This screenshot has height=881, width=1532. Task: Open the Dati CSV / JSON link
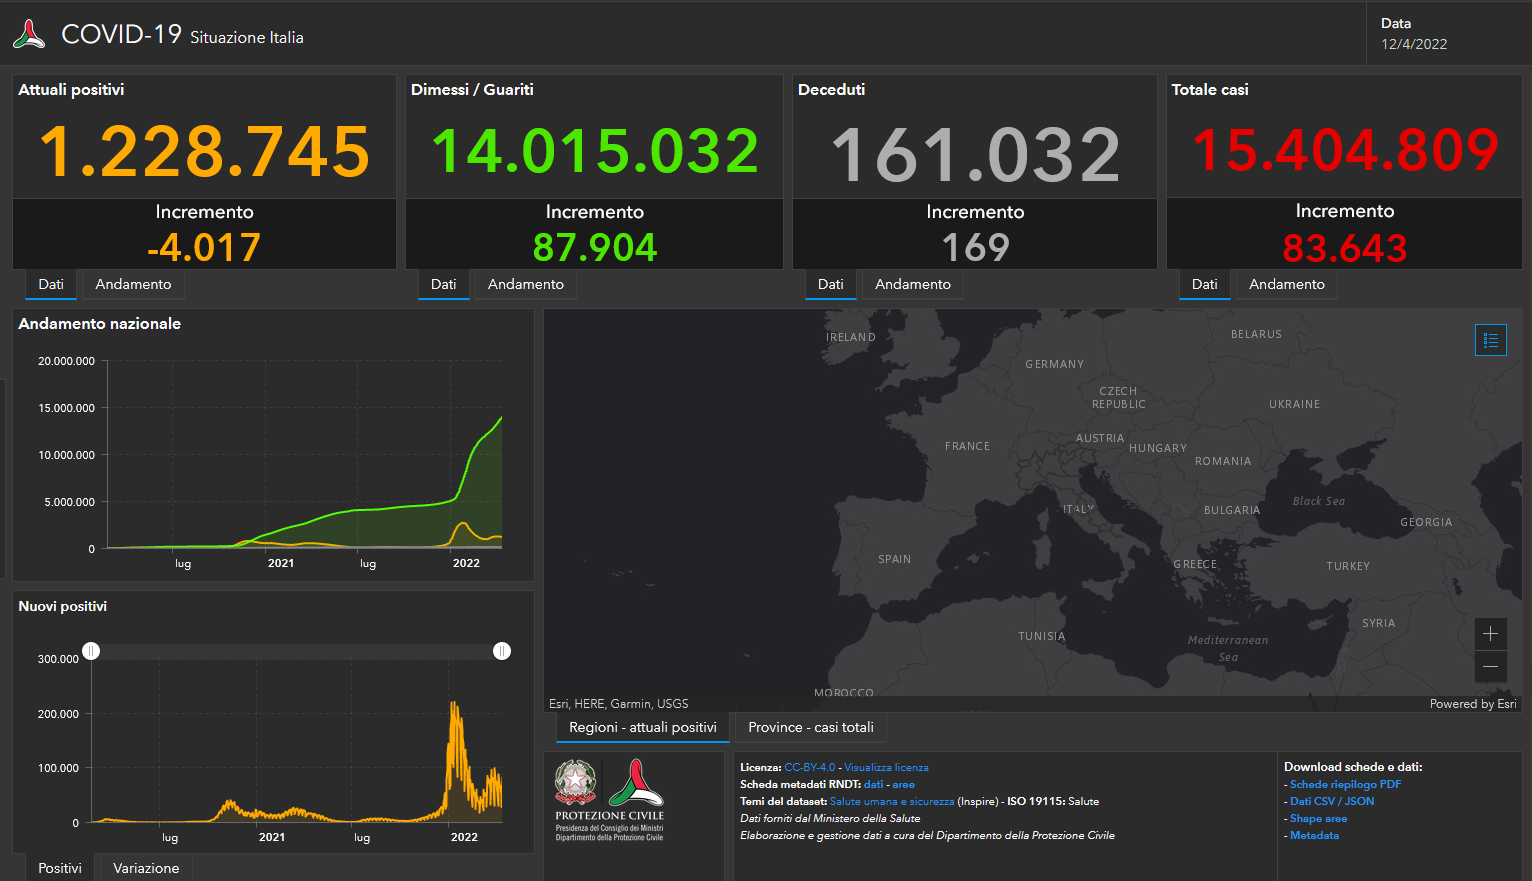[x=1331, y=801]
